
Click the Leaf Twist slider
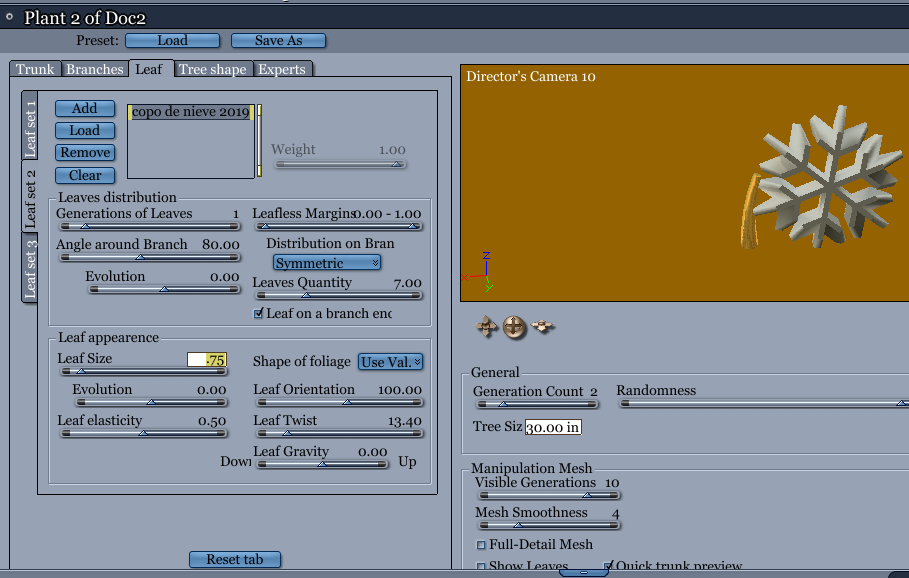[x=340, y=433]
